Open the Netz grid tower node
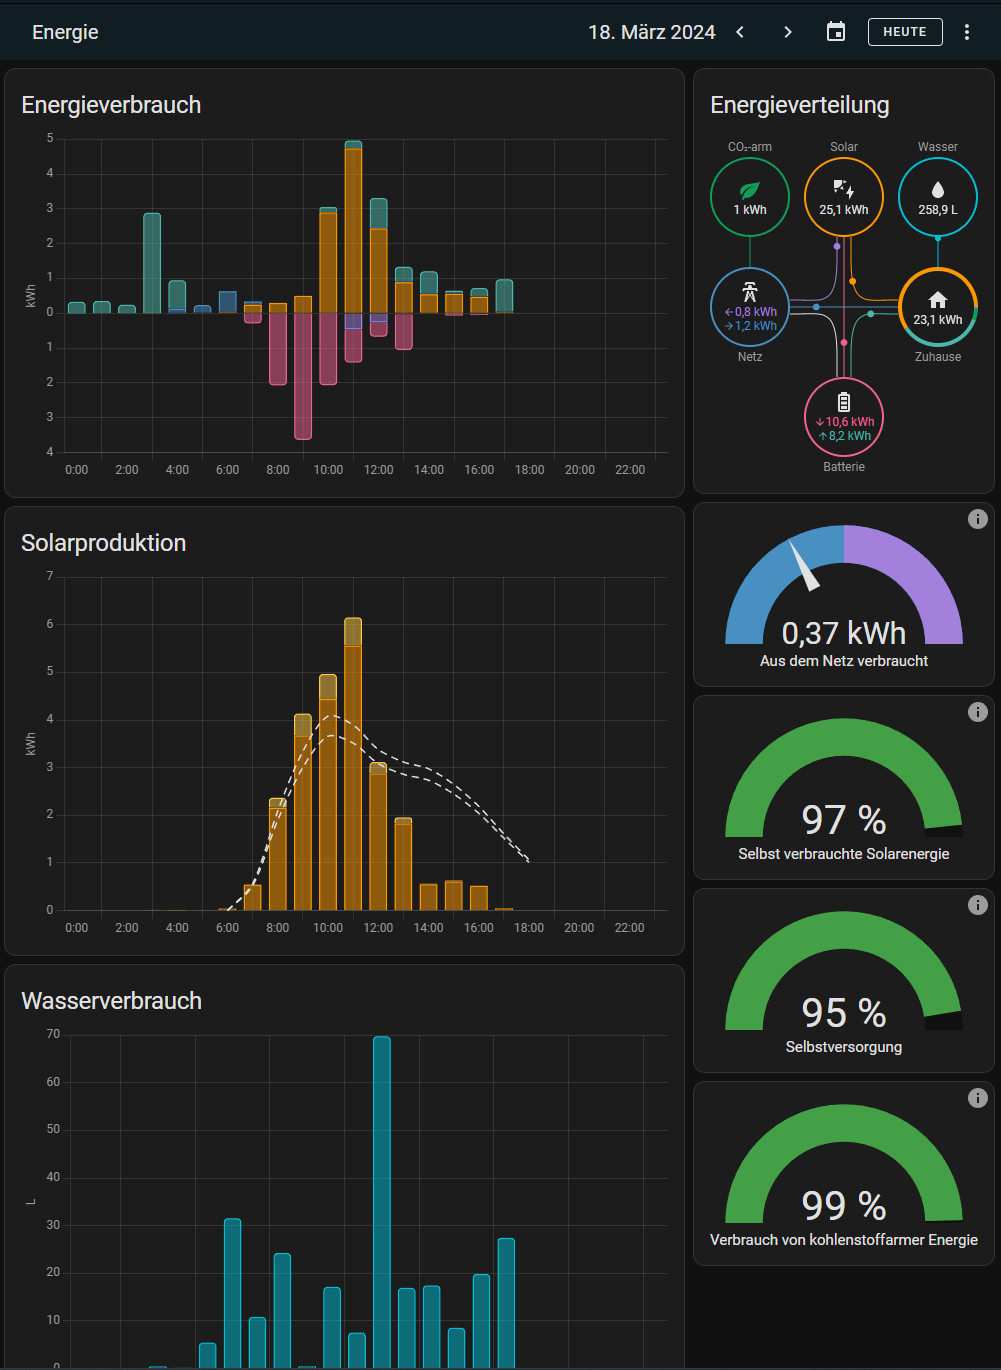This screenshot has height=1370, width=1001. click(750, 307)
